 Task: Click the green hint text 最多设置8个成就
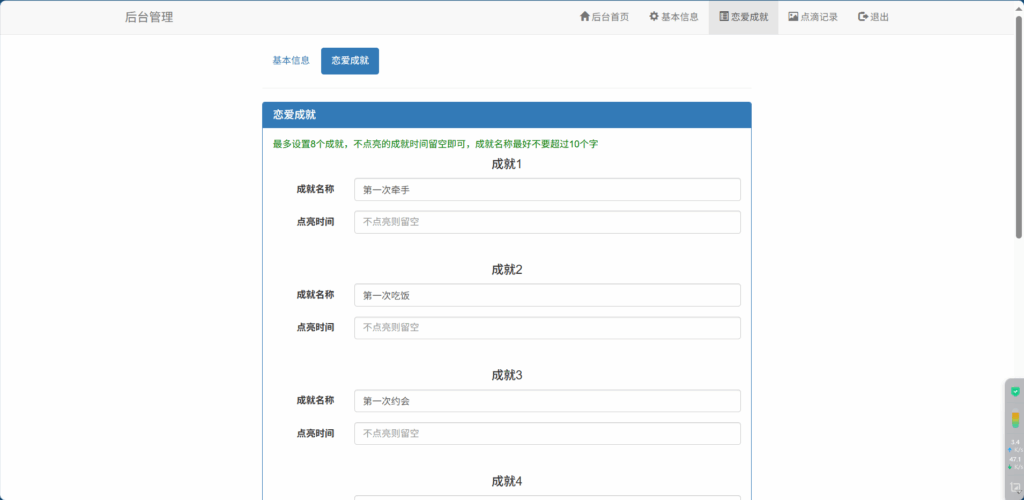point(436,144)
